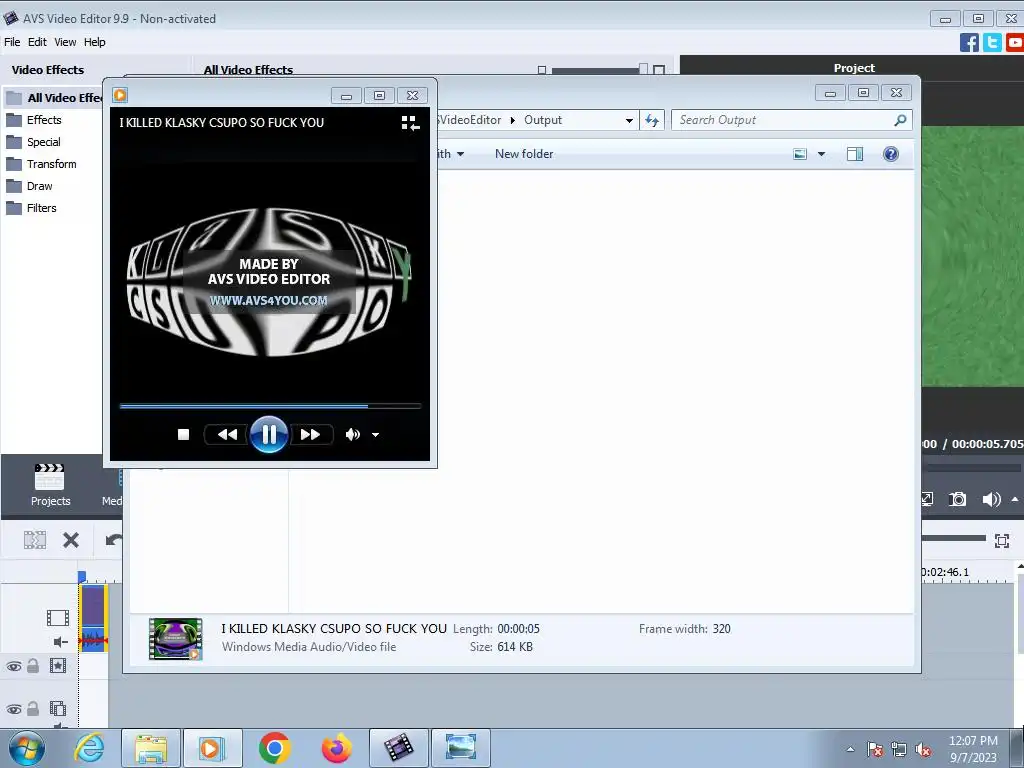Click the file name in the details pane

[x=334, y=629]
